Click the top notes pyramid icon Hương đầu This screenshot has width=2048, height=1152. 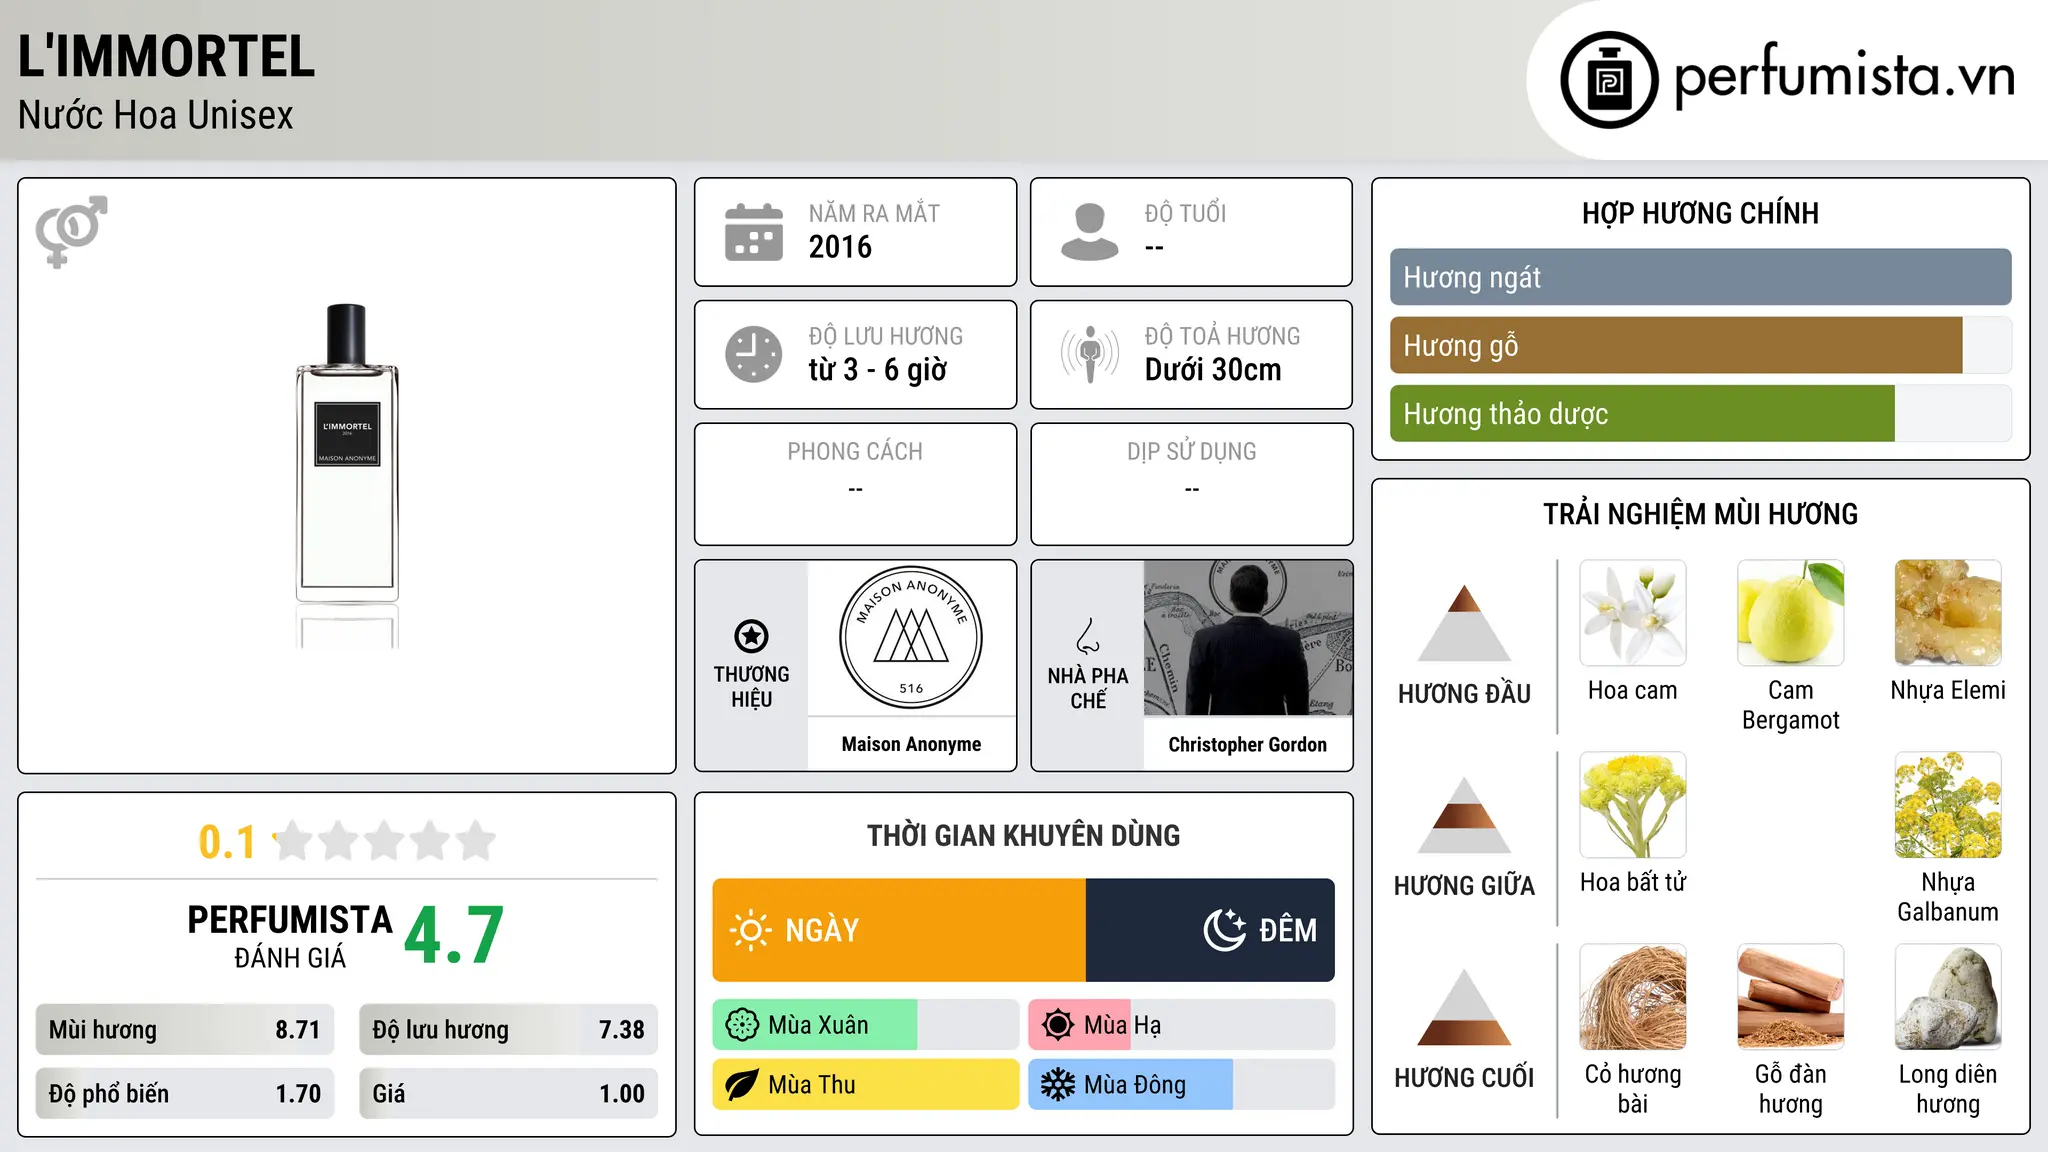click(x=1464, y=623)
